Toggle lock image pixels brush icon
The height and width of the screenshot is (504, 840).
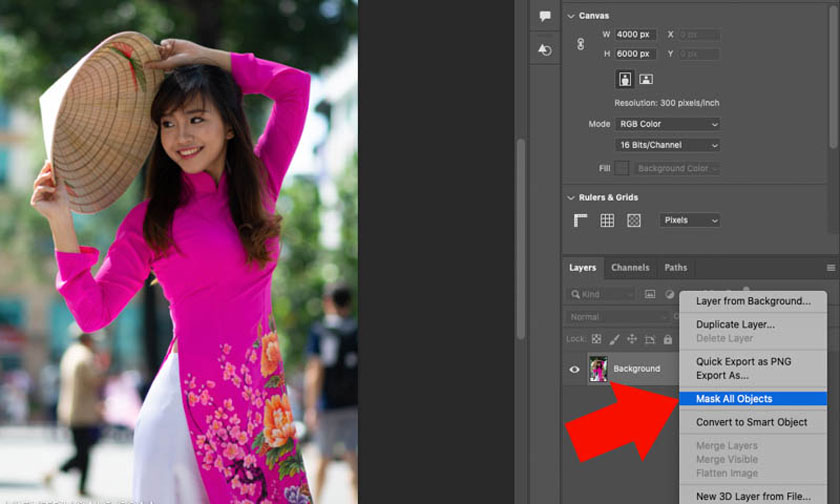coord(615,340)
